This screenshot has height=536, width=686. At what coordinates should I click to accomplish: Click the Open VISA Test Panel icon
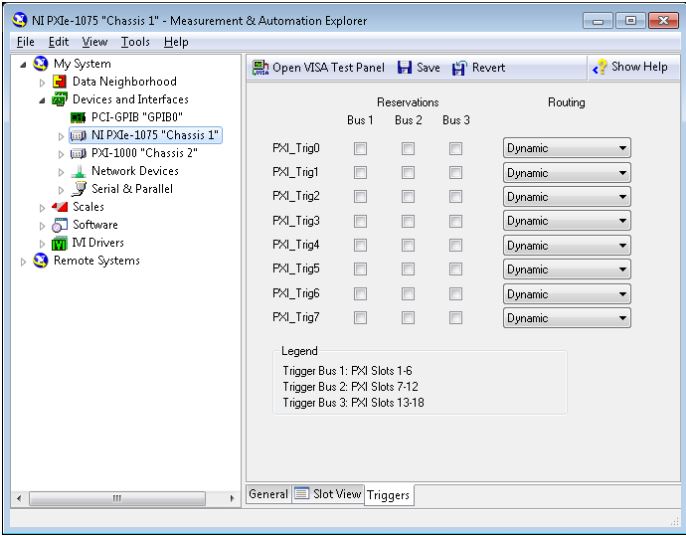[260, 68]
